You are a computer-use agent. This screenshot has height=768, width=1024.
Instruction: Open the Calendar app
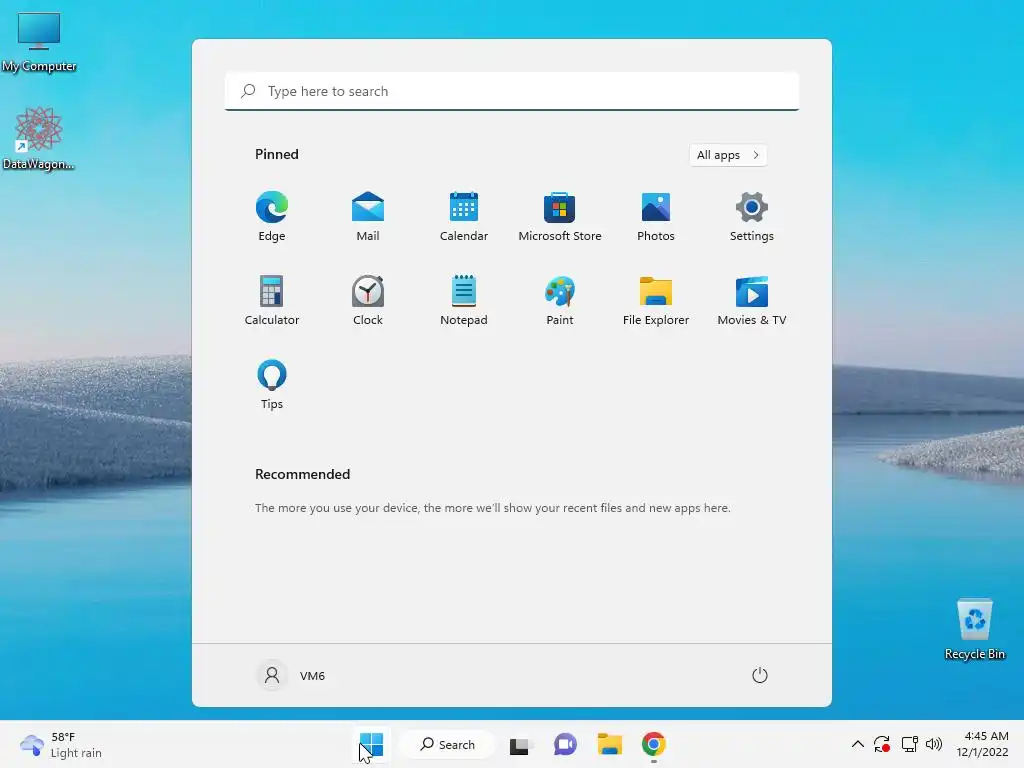[464, 216]
